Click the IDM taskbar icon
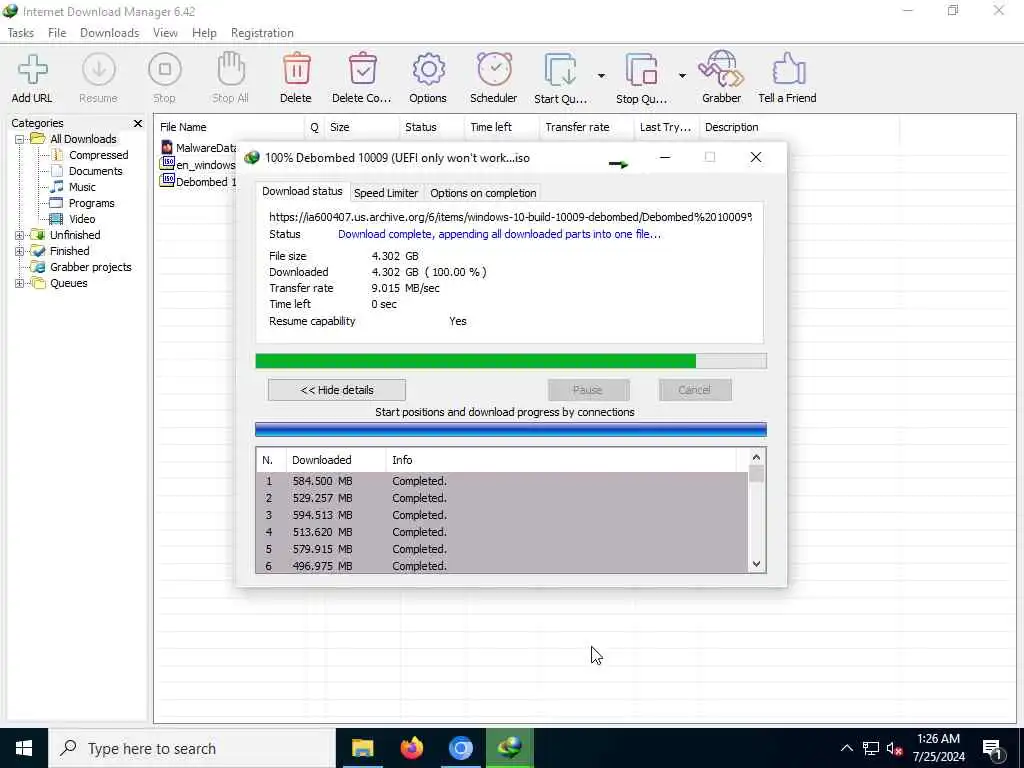 coord(509,748)
